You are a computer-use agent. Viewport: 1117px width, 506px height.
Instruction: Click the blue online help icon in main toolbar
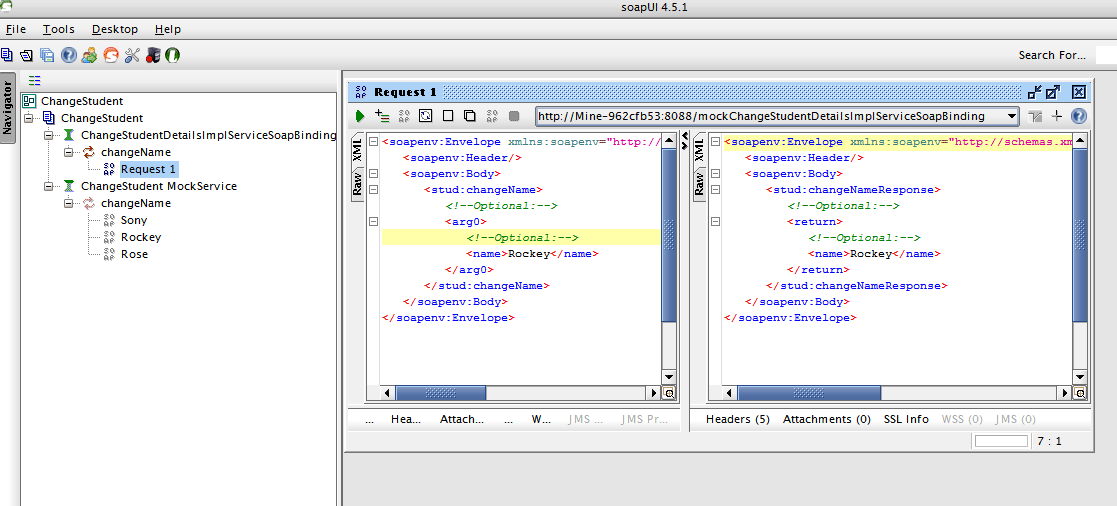(x=68, y=55)
